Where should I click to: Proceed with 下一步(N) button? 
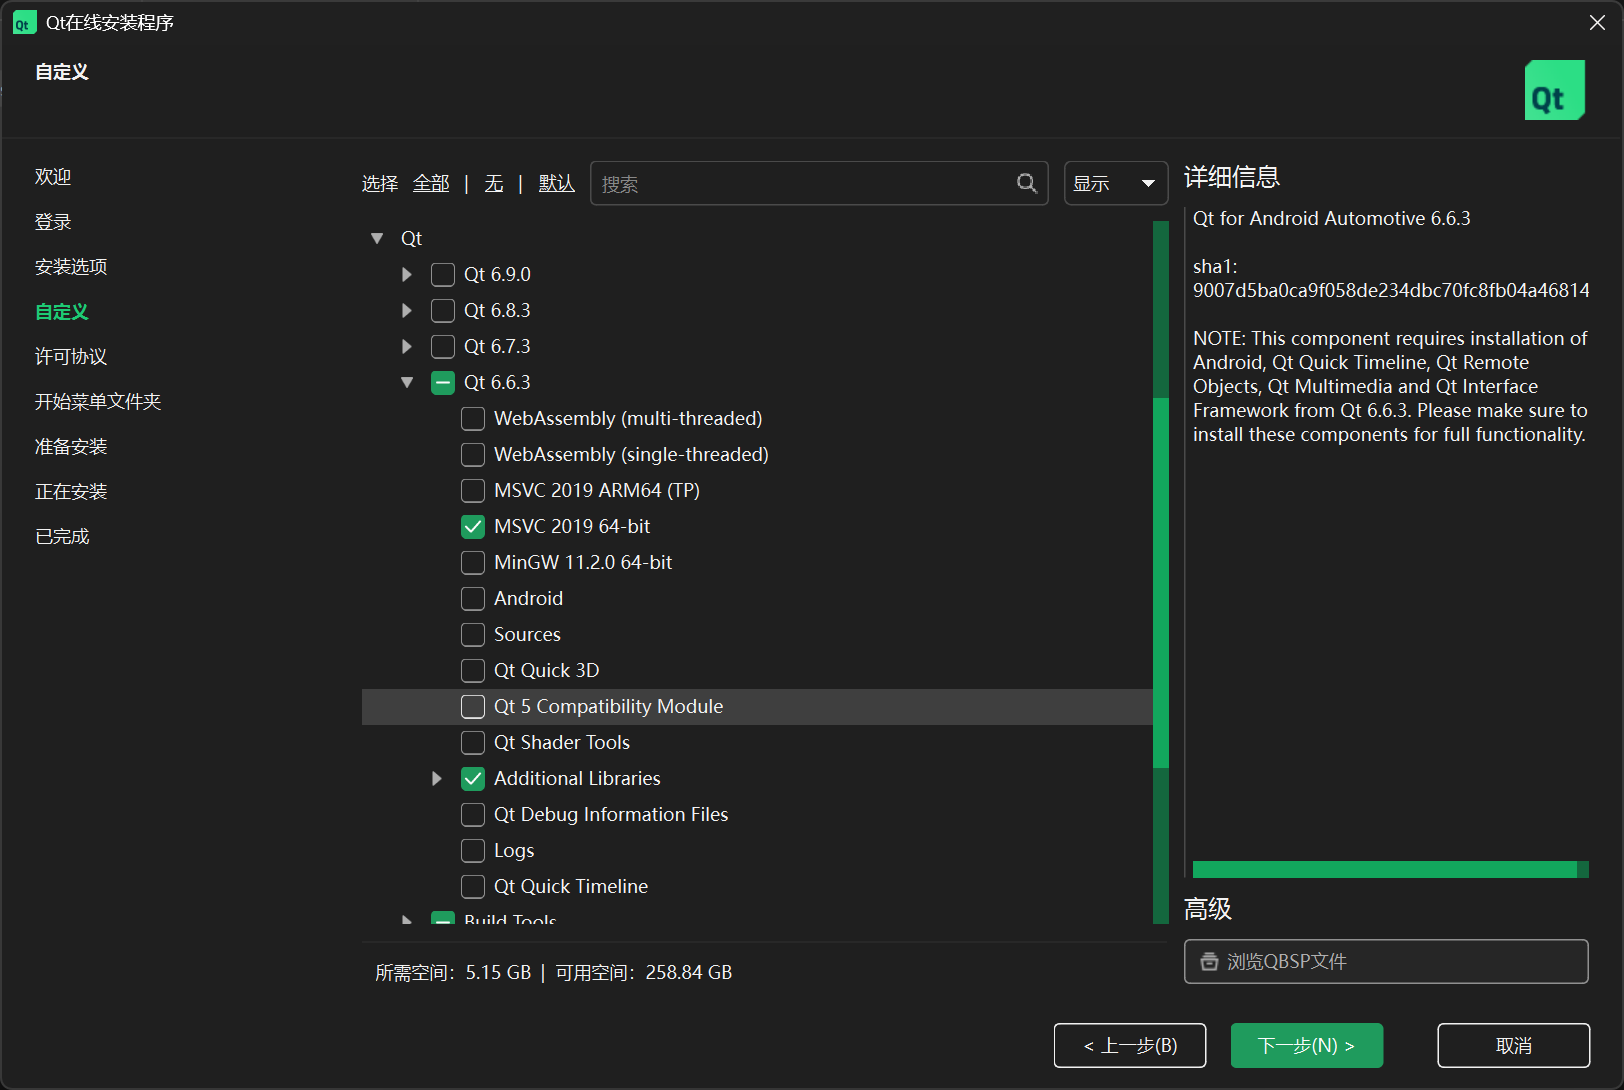point(1307,1046)
